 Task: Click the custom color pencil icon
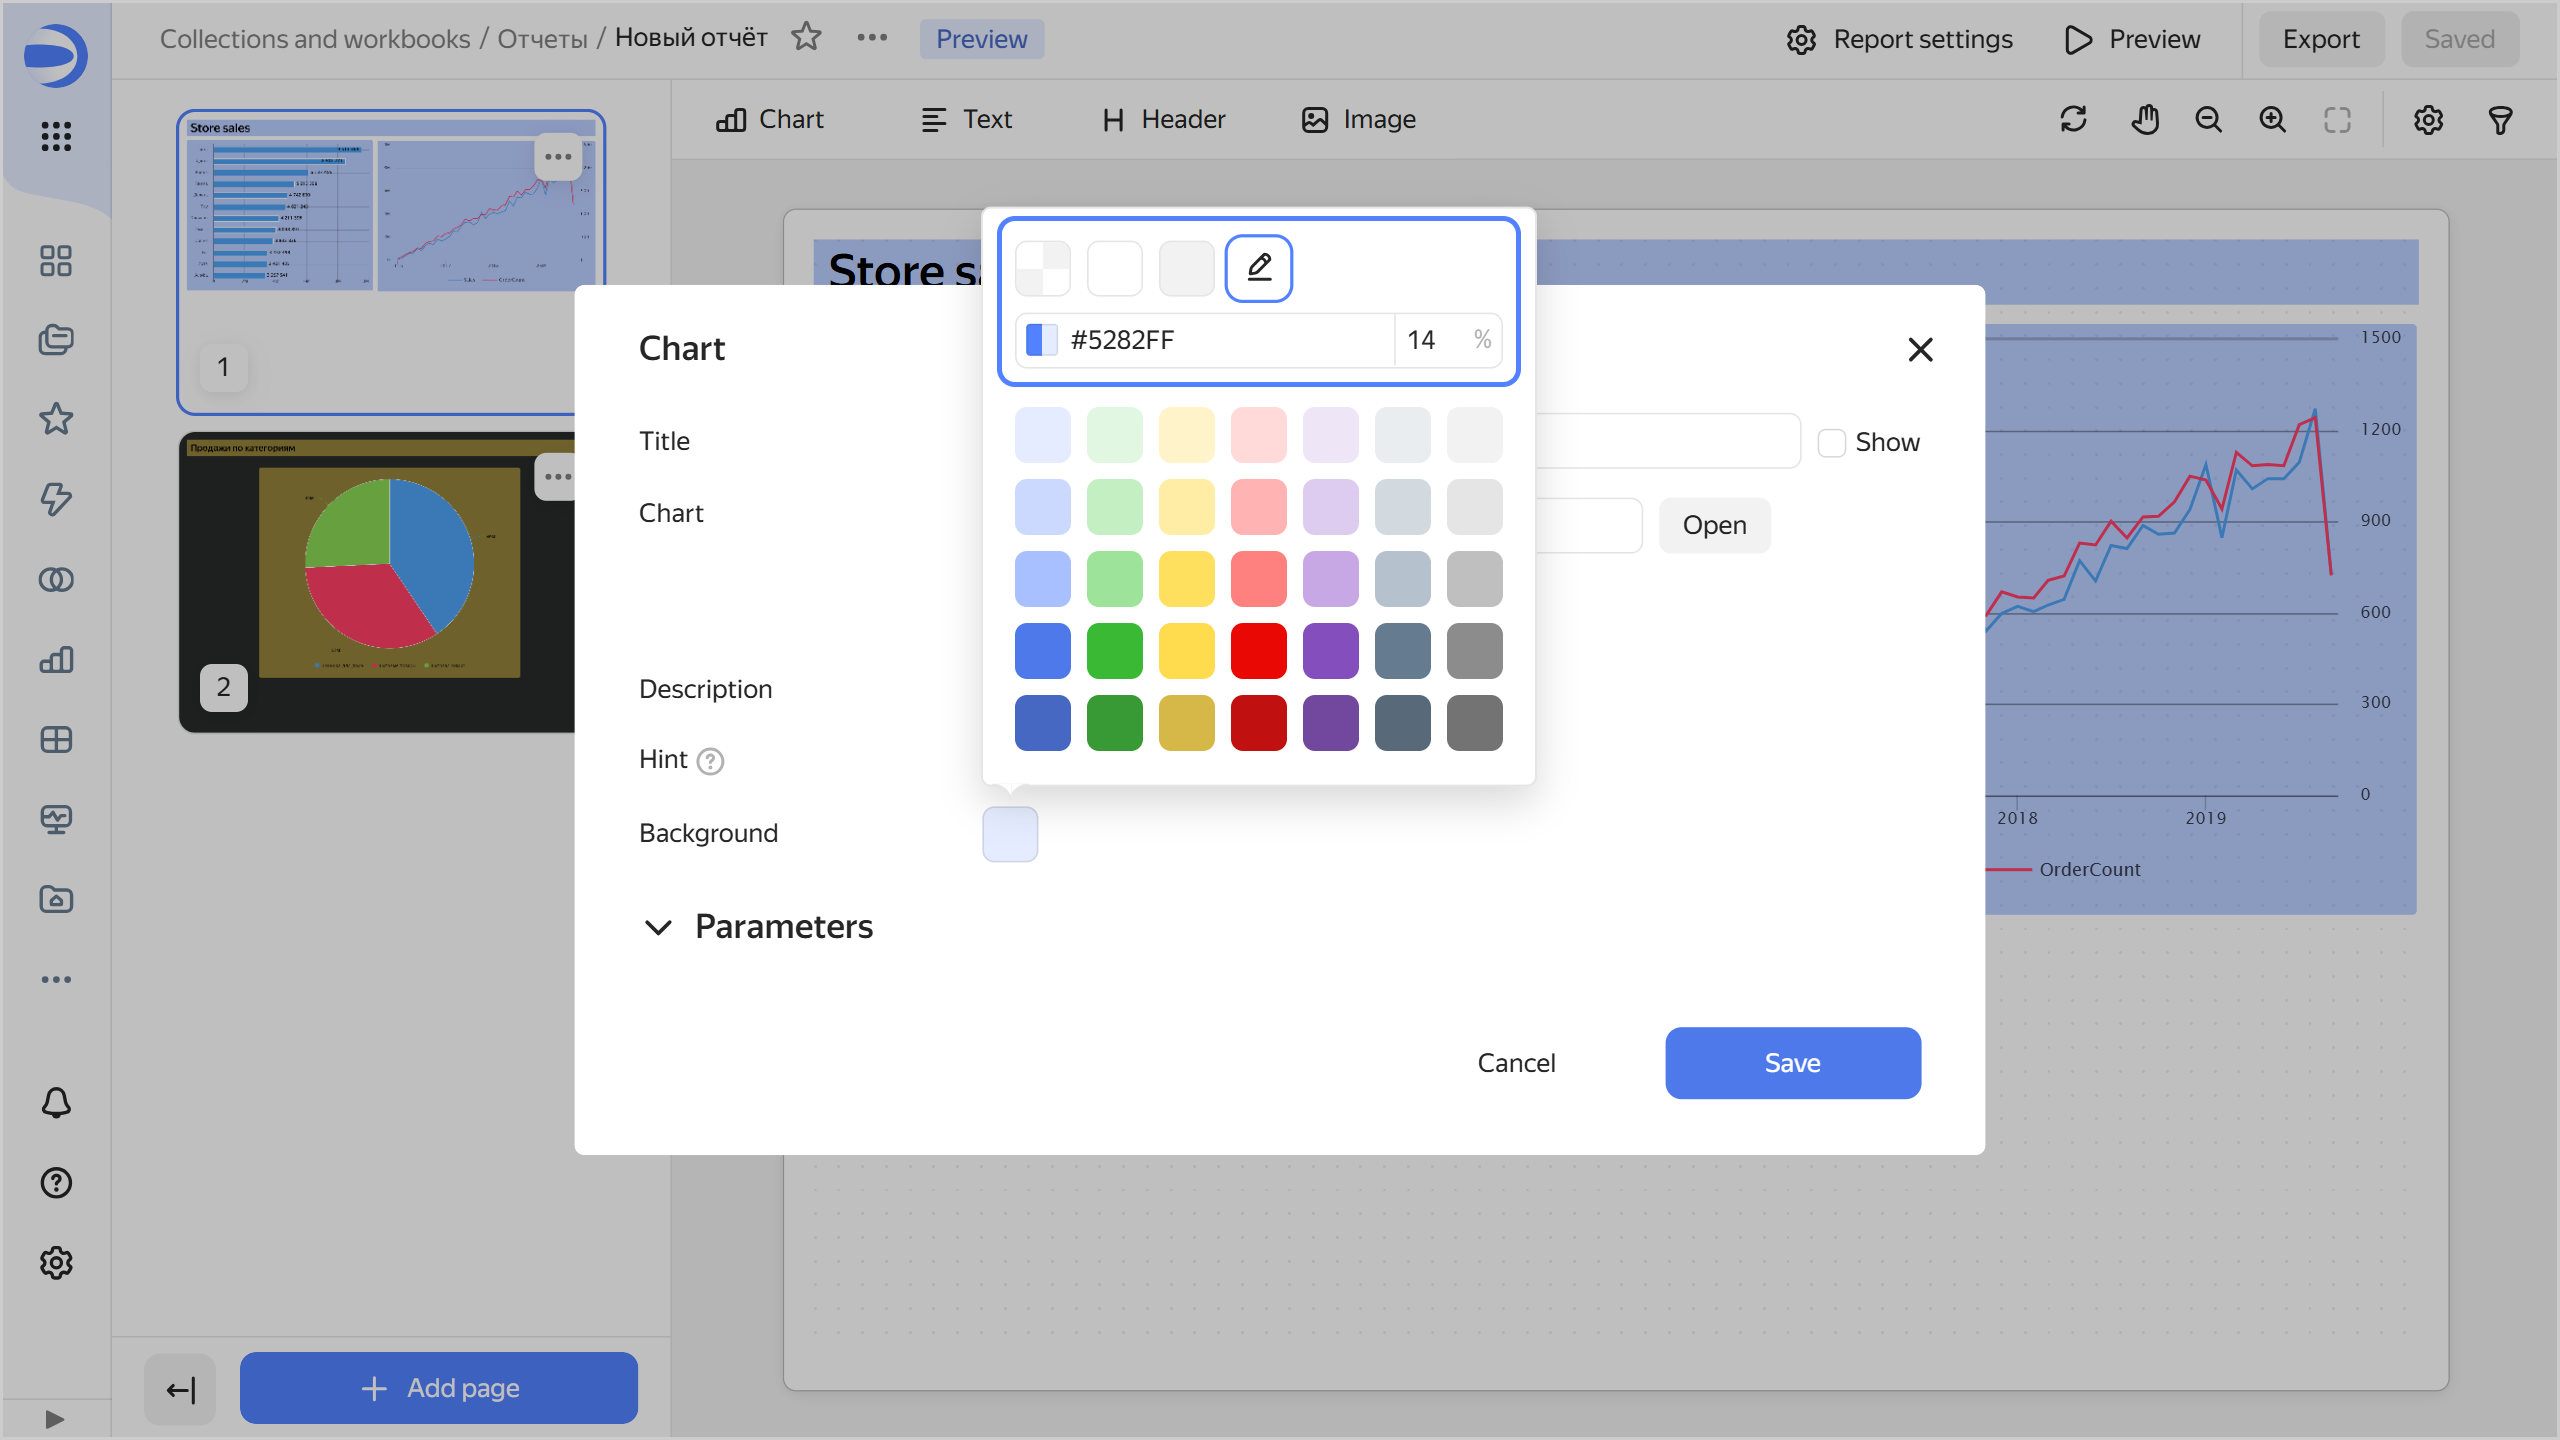click(1259, 267)
